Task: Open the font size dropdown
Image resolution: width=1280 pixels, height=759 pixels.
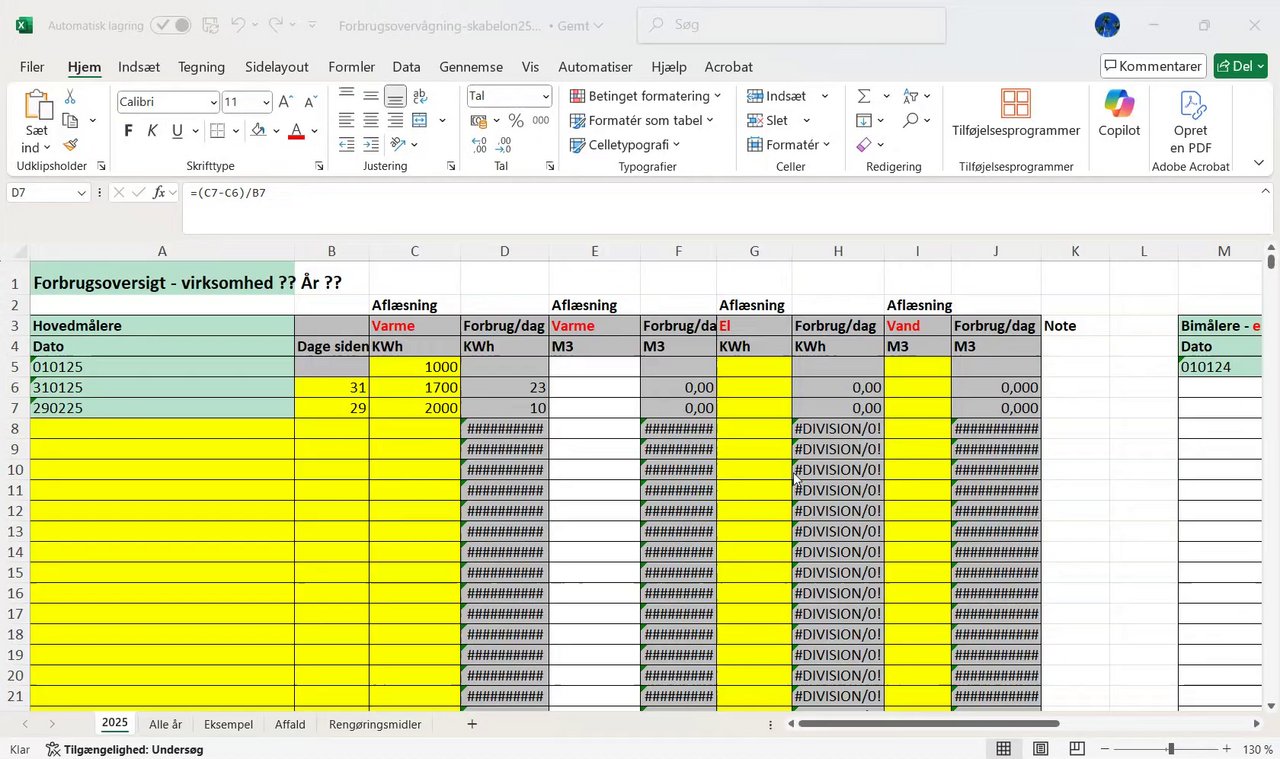Action: coord(266,102)
